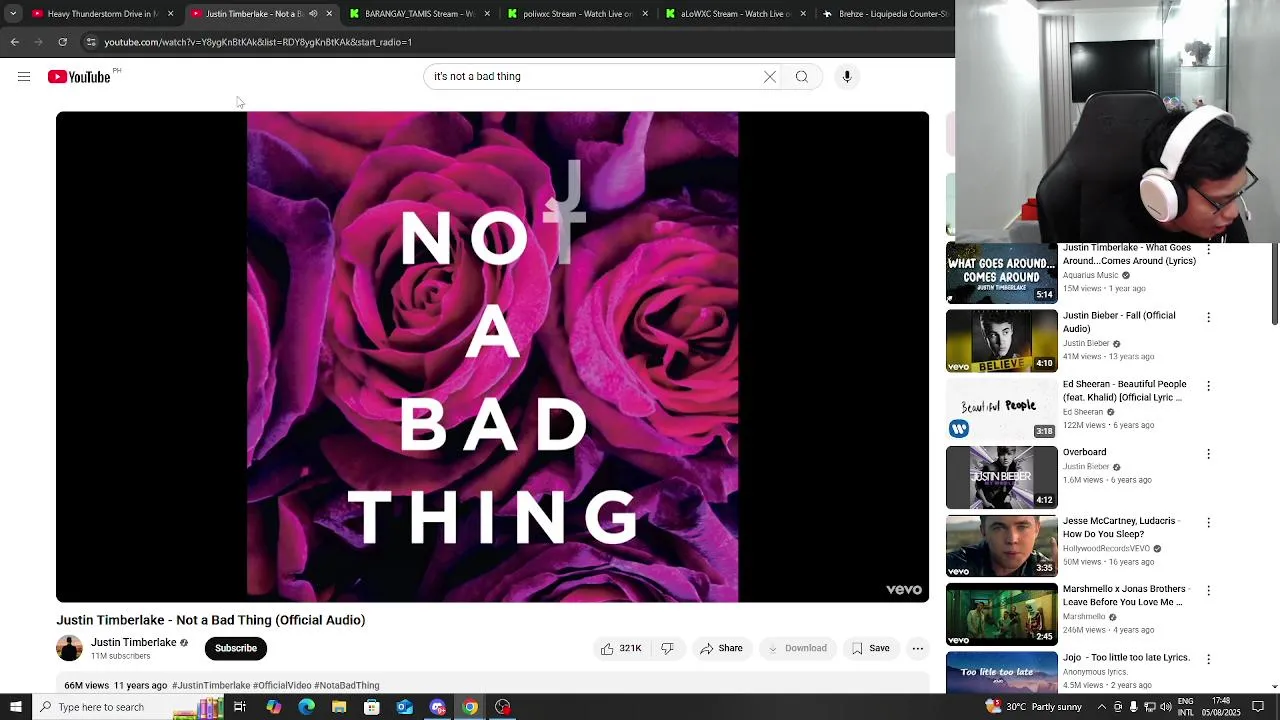Open Chrome from taskbar

point(470,707)
